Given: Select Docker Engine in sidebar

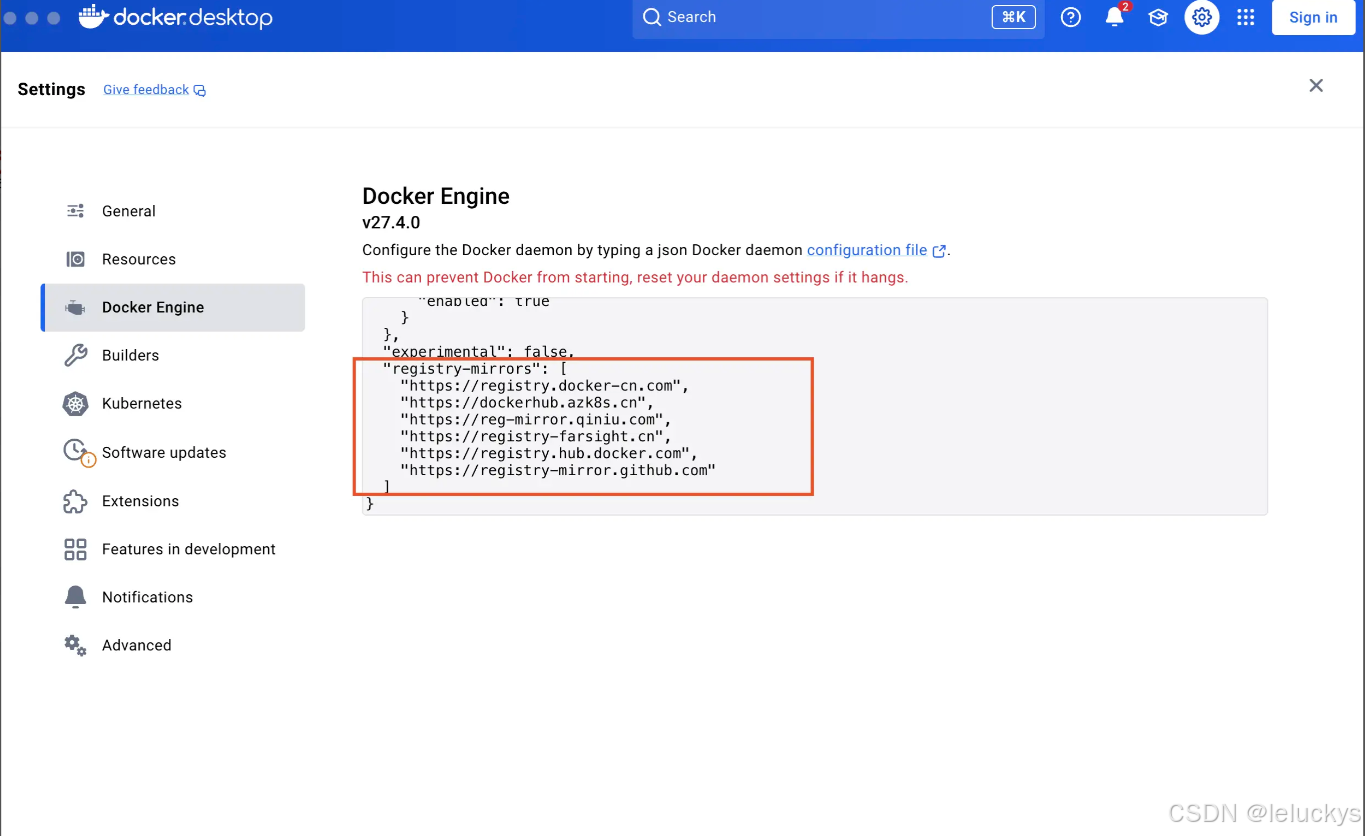Looking at the screenshot, I should click(173, 307).
